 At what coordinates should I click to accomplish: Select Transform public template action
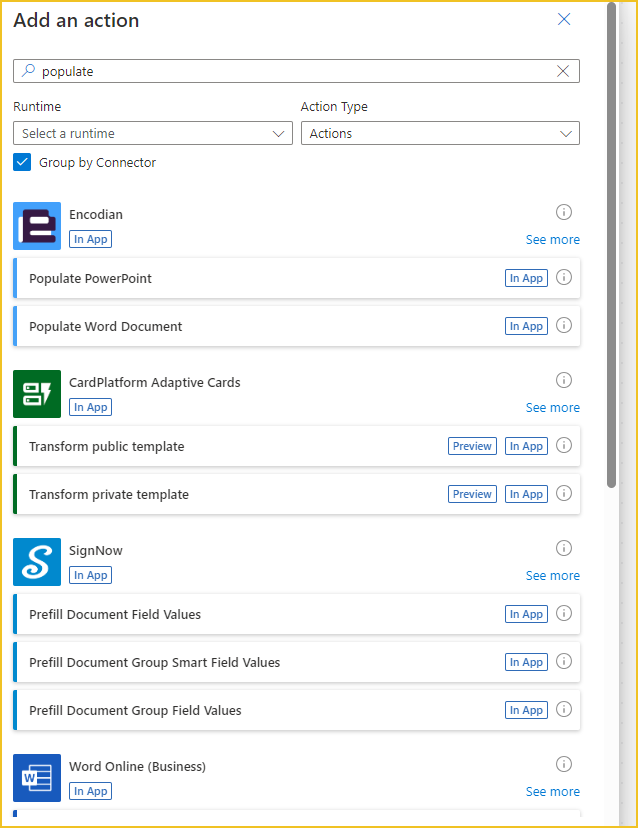point(296,446)
